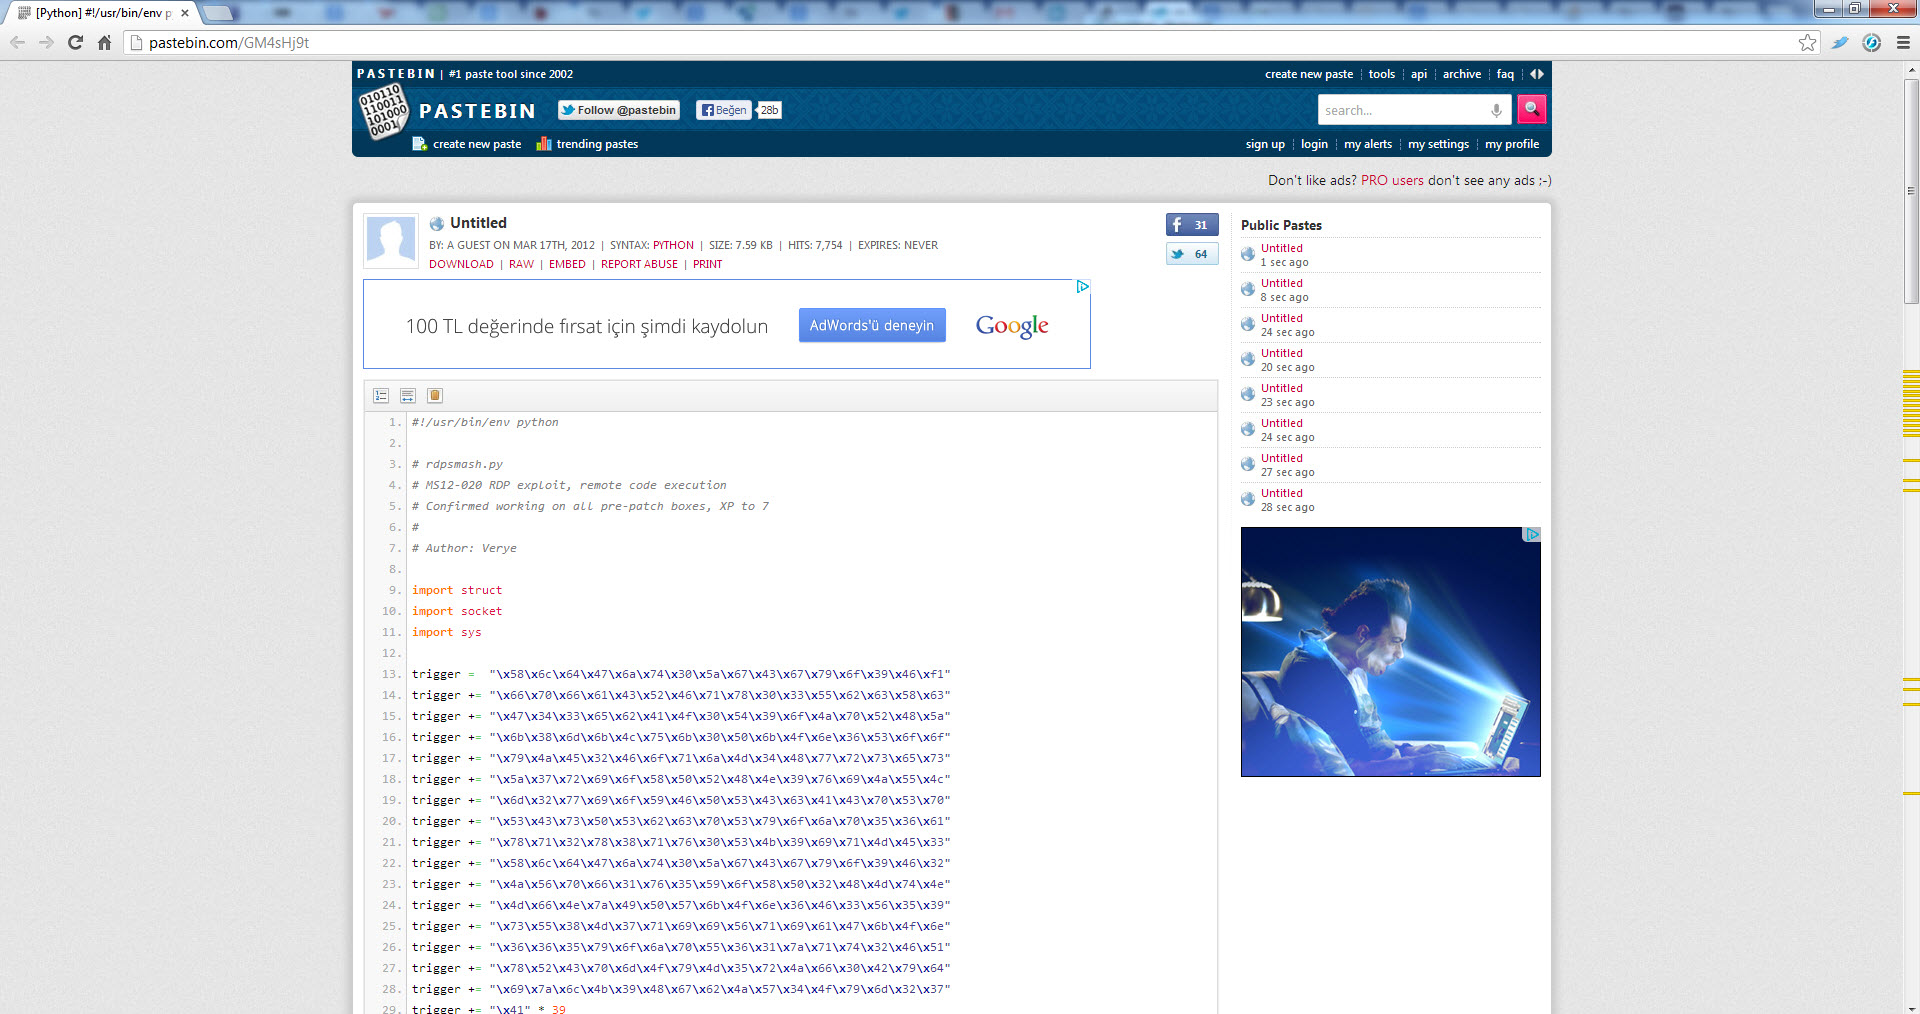Go back with the browser back arrow
This screenshot has width=1920, height=1014.
[x=17, y=42]
